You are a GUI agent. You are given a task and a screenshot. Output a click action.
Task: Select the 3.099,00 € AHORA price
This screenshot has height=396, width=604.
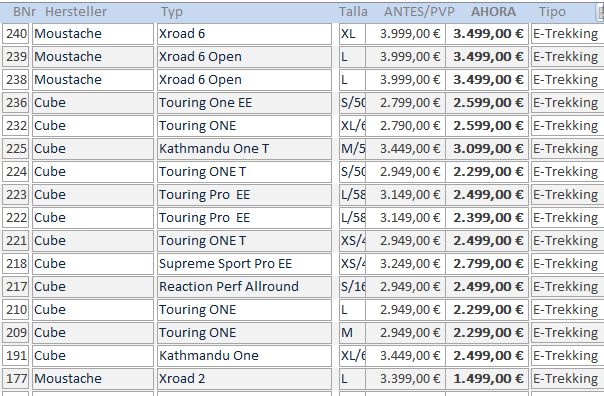tap(487, 149)
